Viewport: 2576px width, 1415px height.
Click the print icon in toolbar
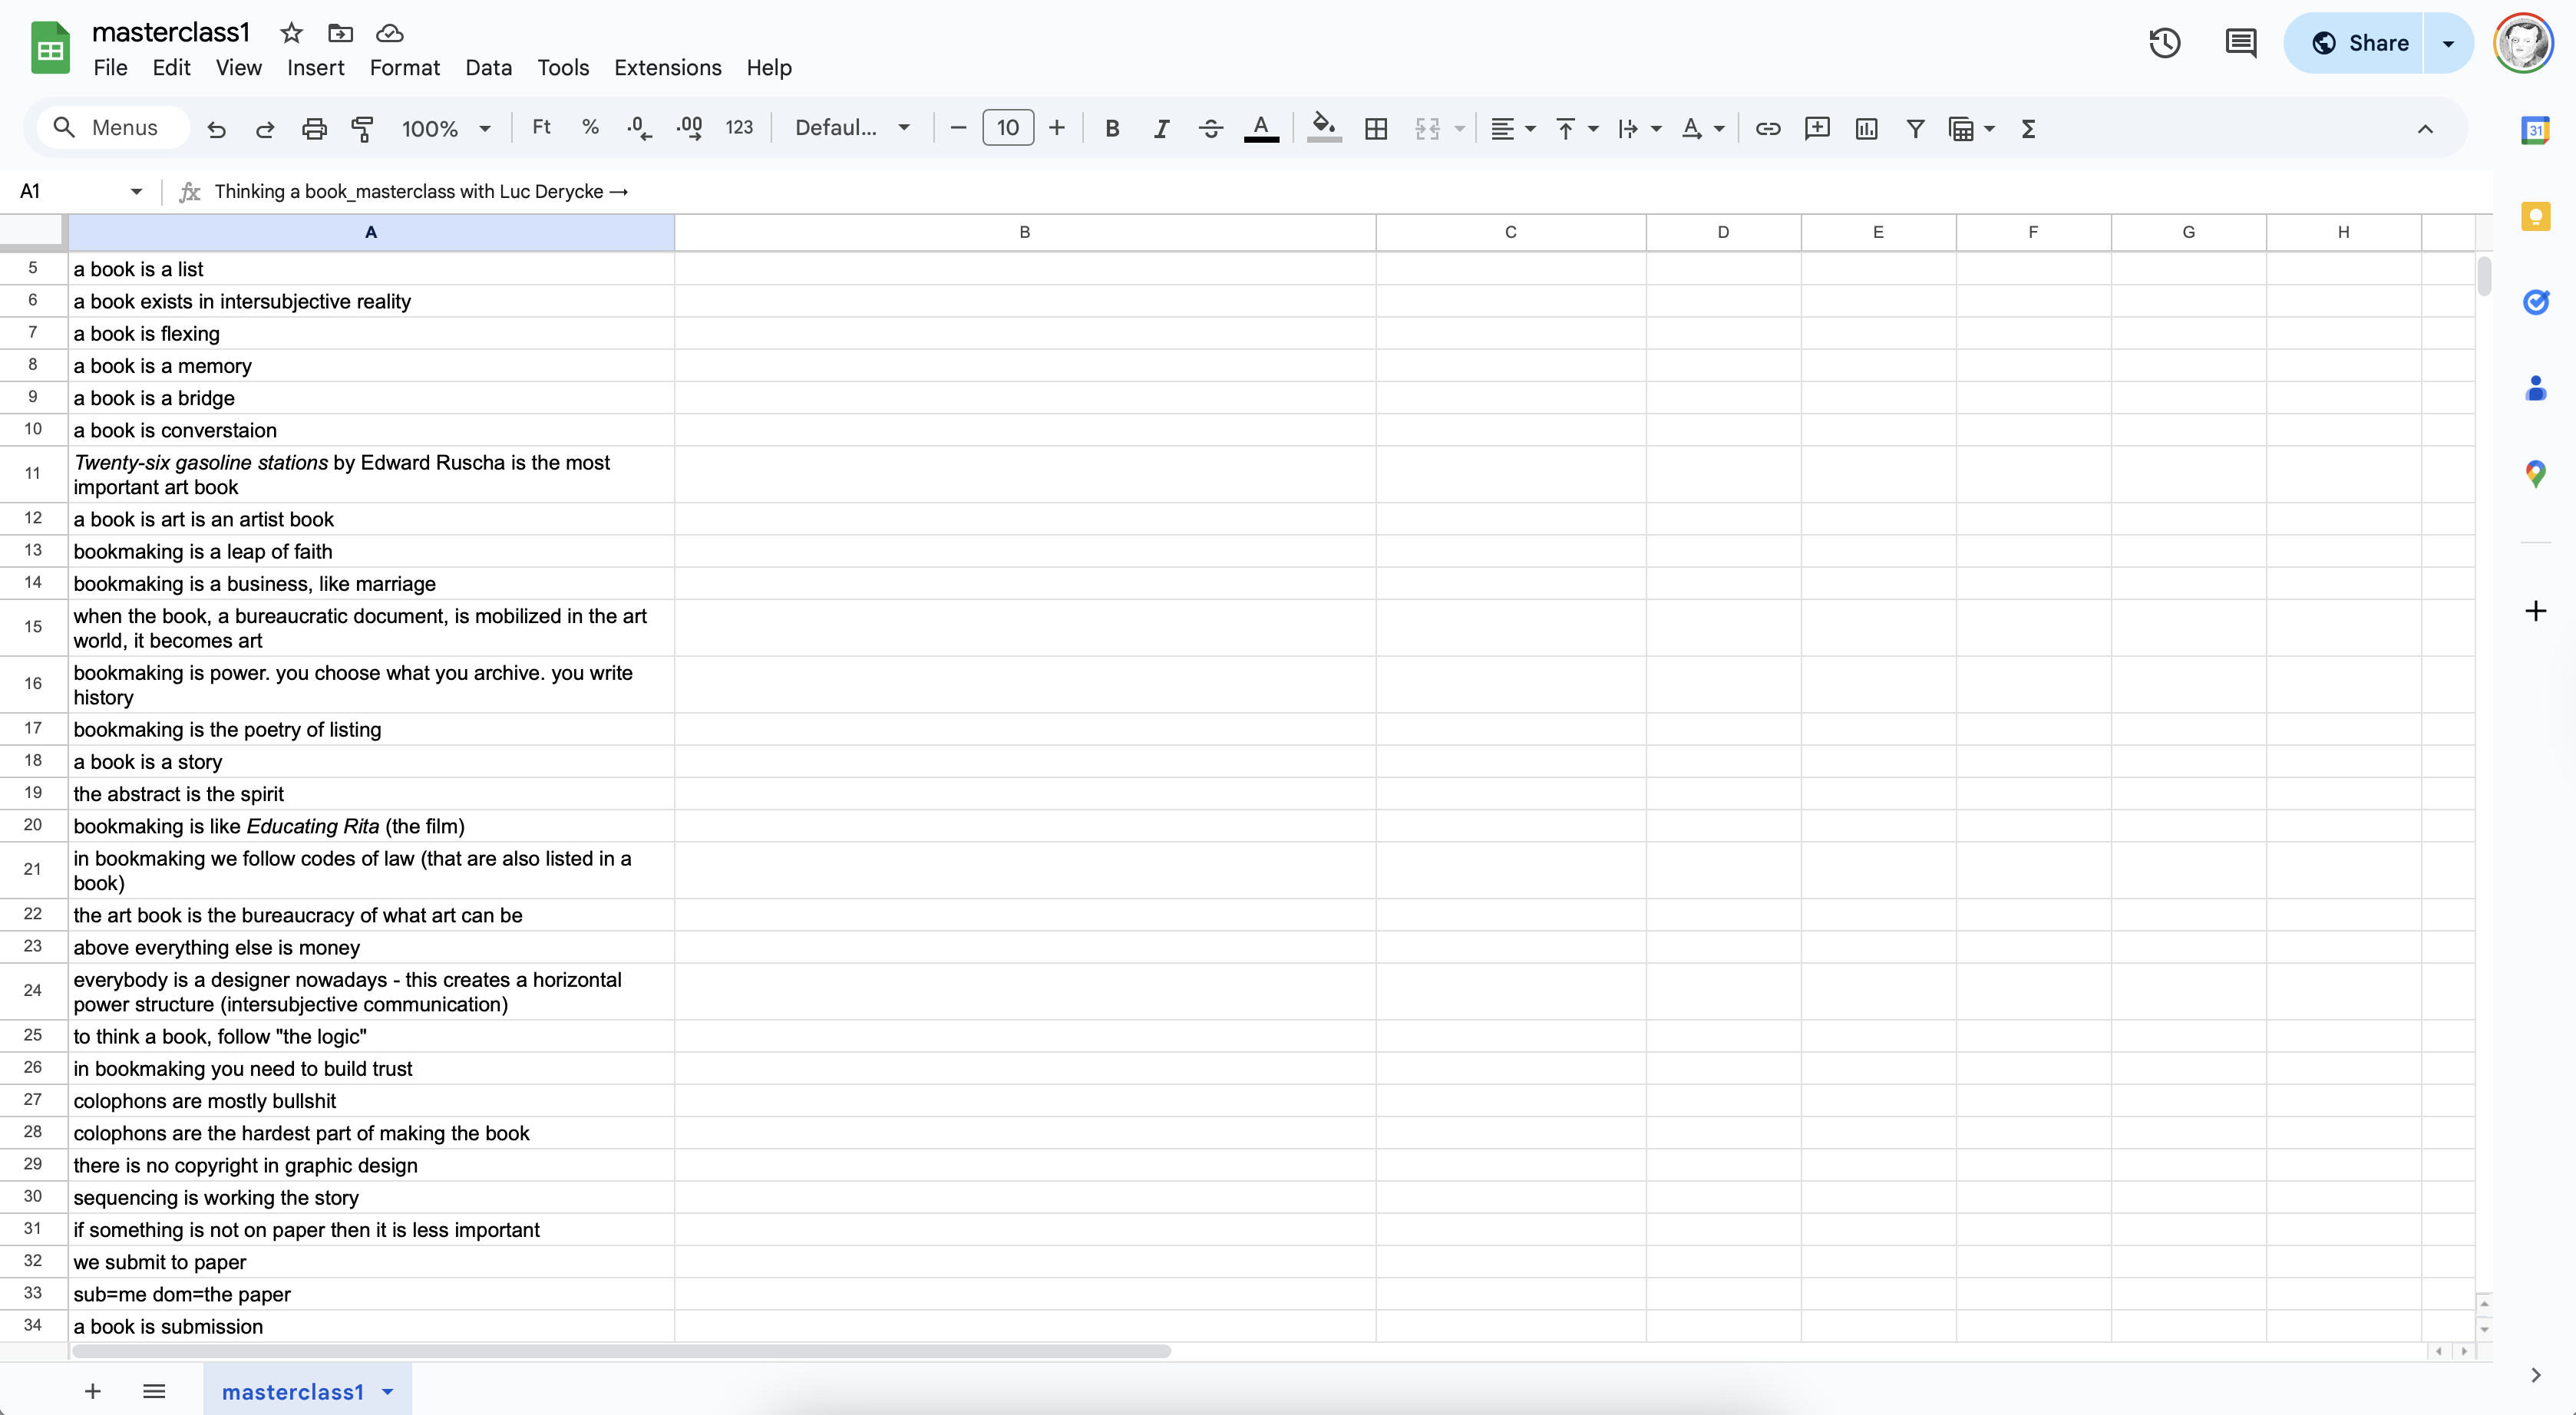pos(314,128)
